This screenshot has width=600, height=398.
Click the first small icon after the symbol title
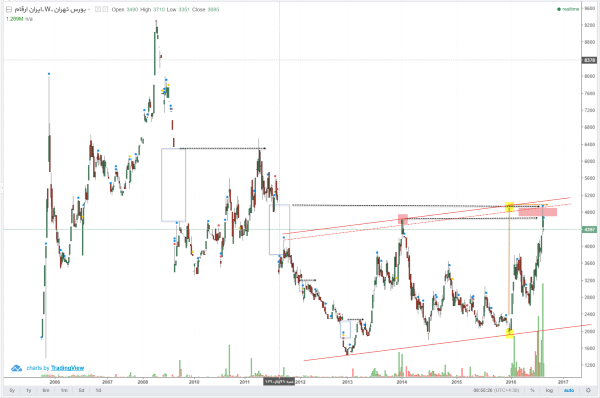coord(98,9)
